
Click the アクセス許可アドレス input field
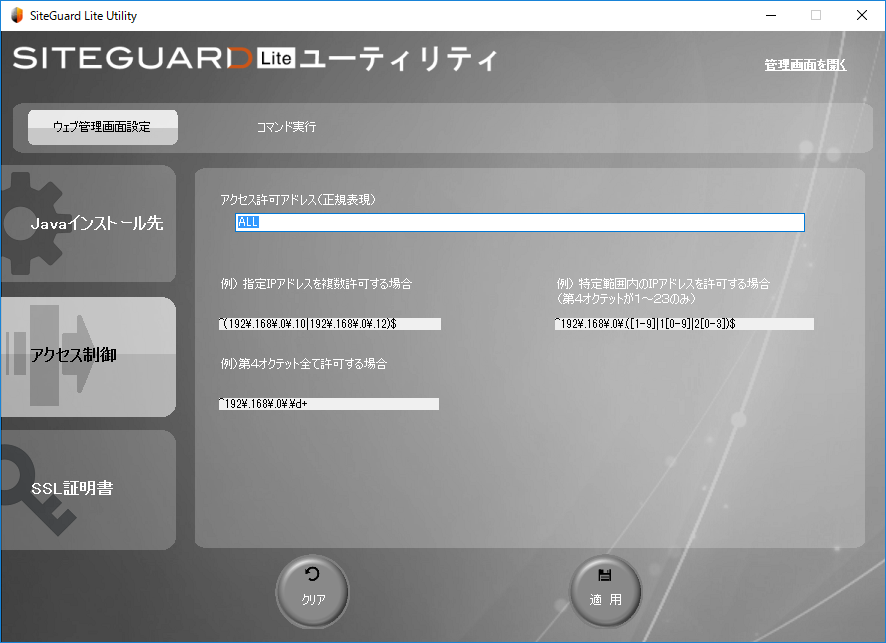coord(520,222)
